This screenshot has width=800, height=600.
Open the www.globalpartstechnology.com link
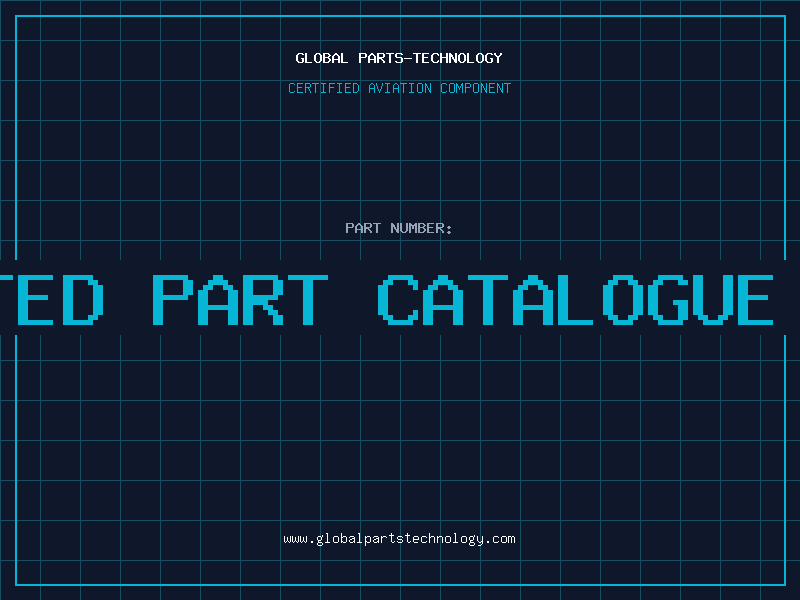(x=399, y=539)
